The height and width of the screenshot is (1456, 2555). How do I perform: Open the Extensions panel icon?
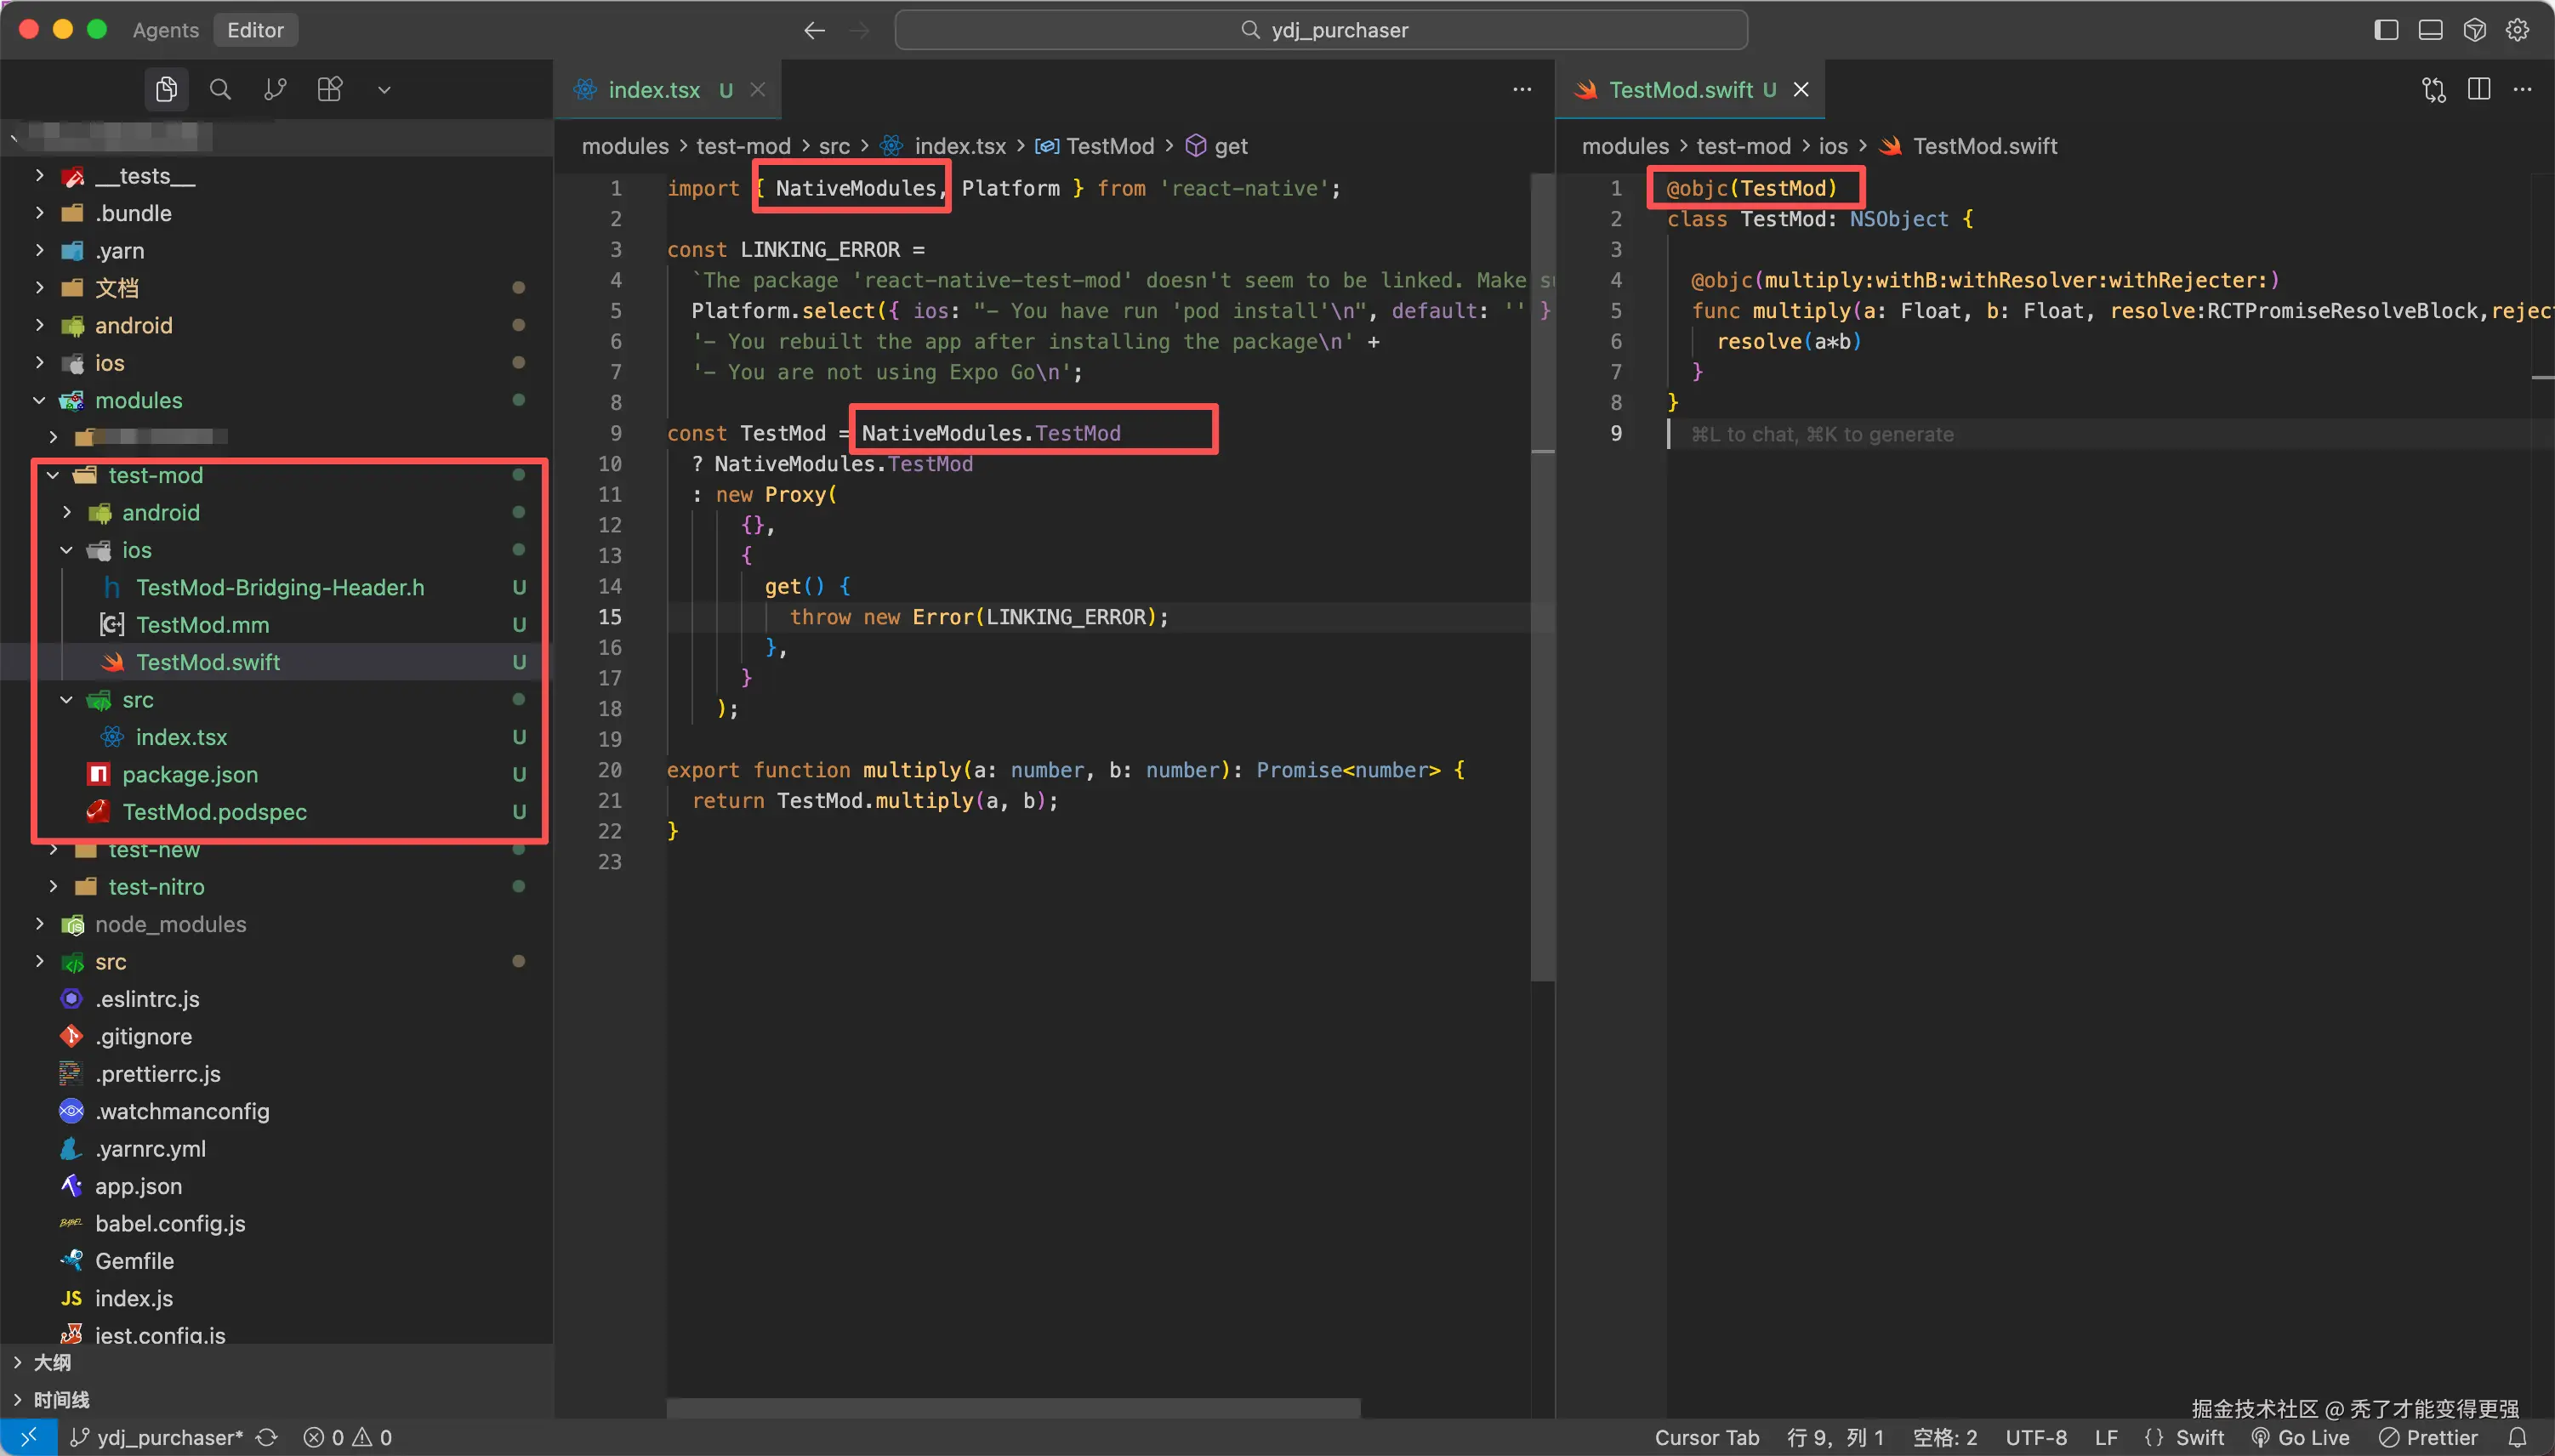pyautogui.click(x=330, y=90)
